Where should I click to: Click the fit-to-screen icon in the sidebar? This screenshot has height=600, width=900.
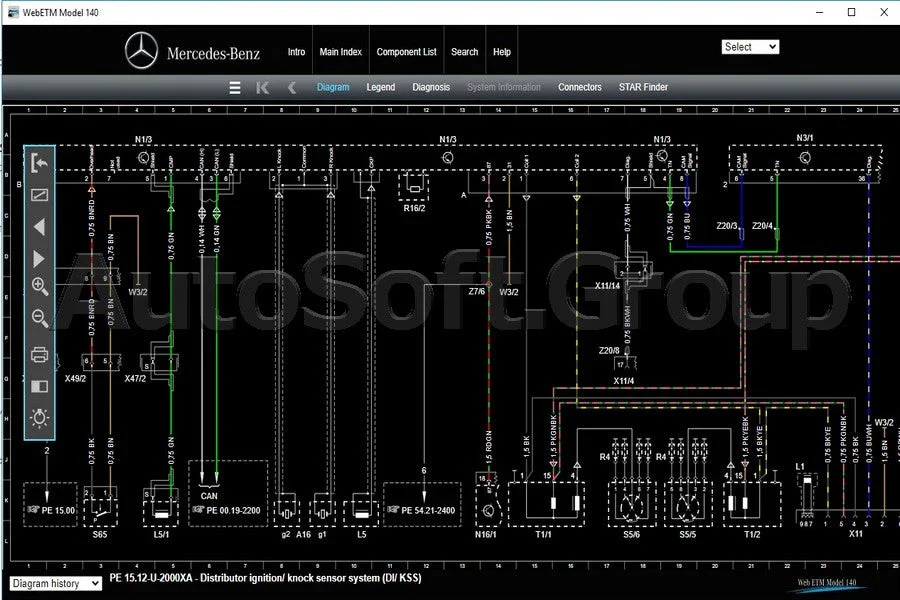pyautogui.click(x=39, y=195)
